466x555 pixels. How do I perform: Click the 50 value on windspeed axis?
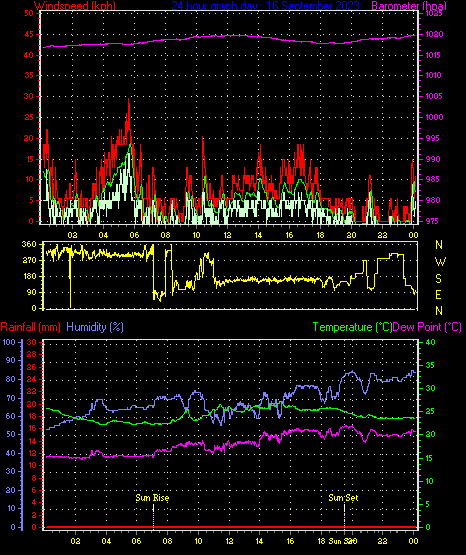coord(29,13)
